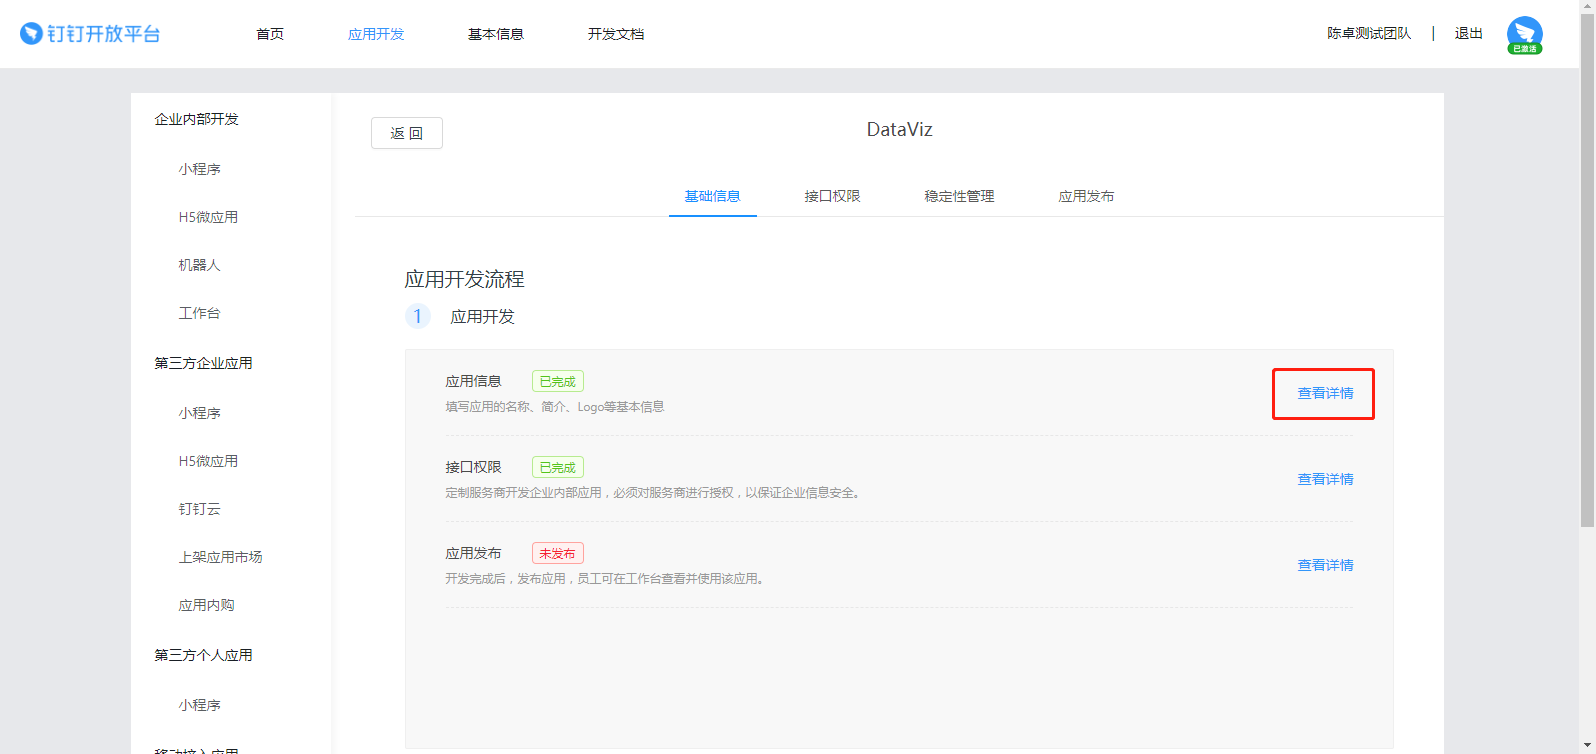1596x754 pixels.
Task: Switch to the 应用发布 tab
Action: click(1086, 196)
